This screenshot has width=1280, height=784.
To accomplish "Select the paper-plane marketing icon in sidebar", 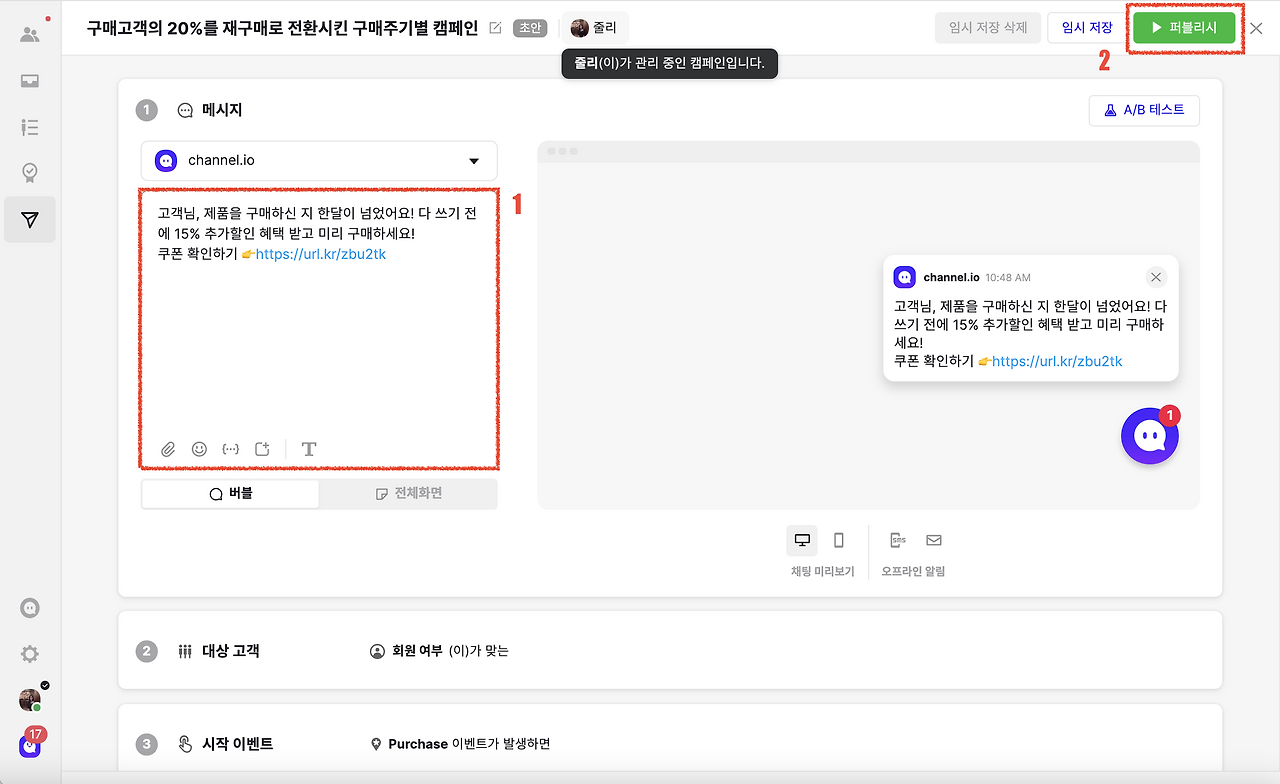I will [x=30, y=220].
